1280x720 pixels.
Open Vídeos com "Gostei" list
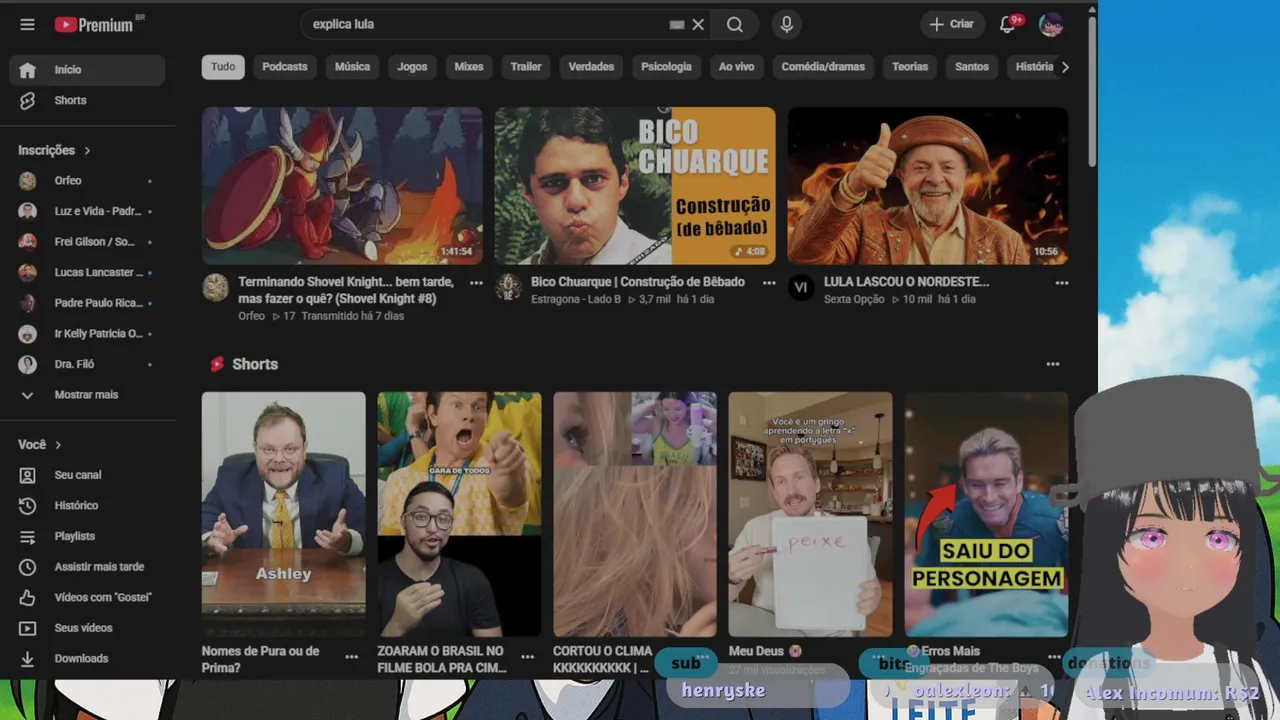[x=87, y=597]
